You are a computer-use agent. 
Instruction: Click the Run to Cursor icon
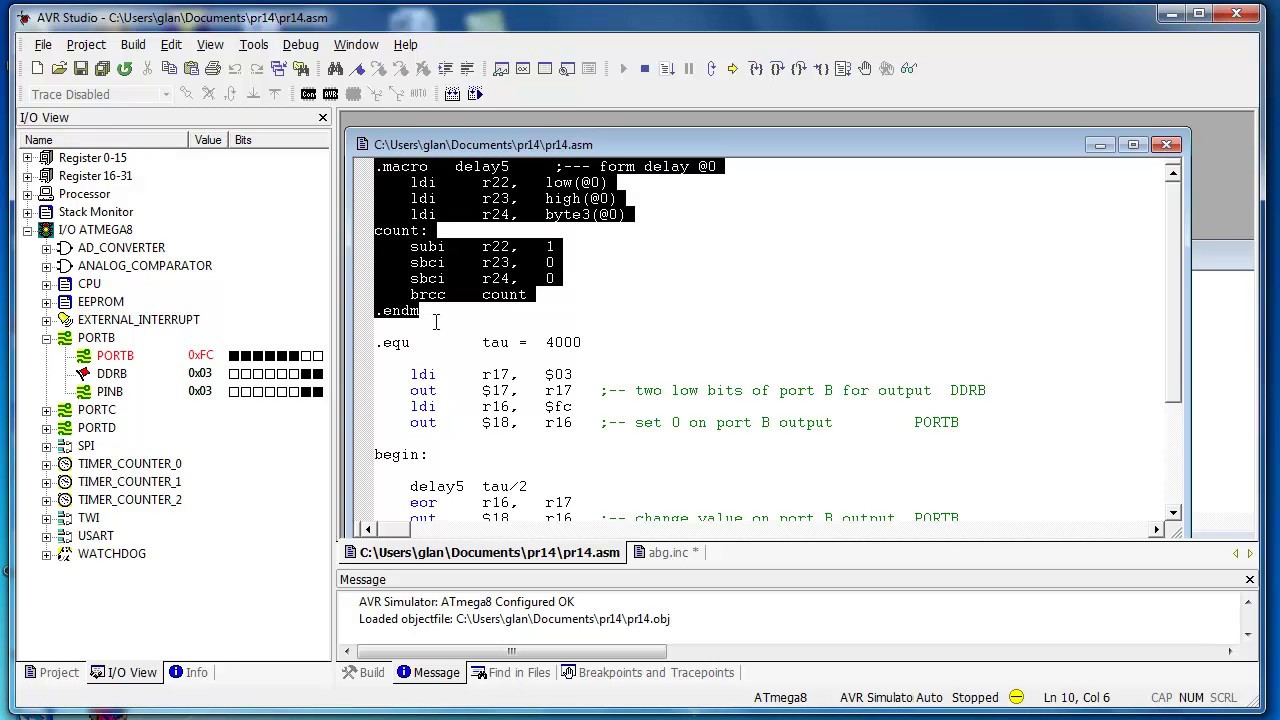coord(821,68)
